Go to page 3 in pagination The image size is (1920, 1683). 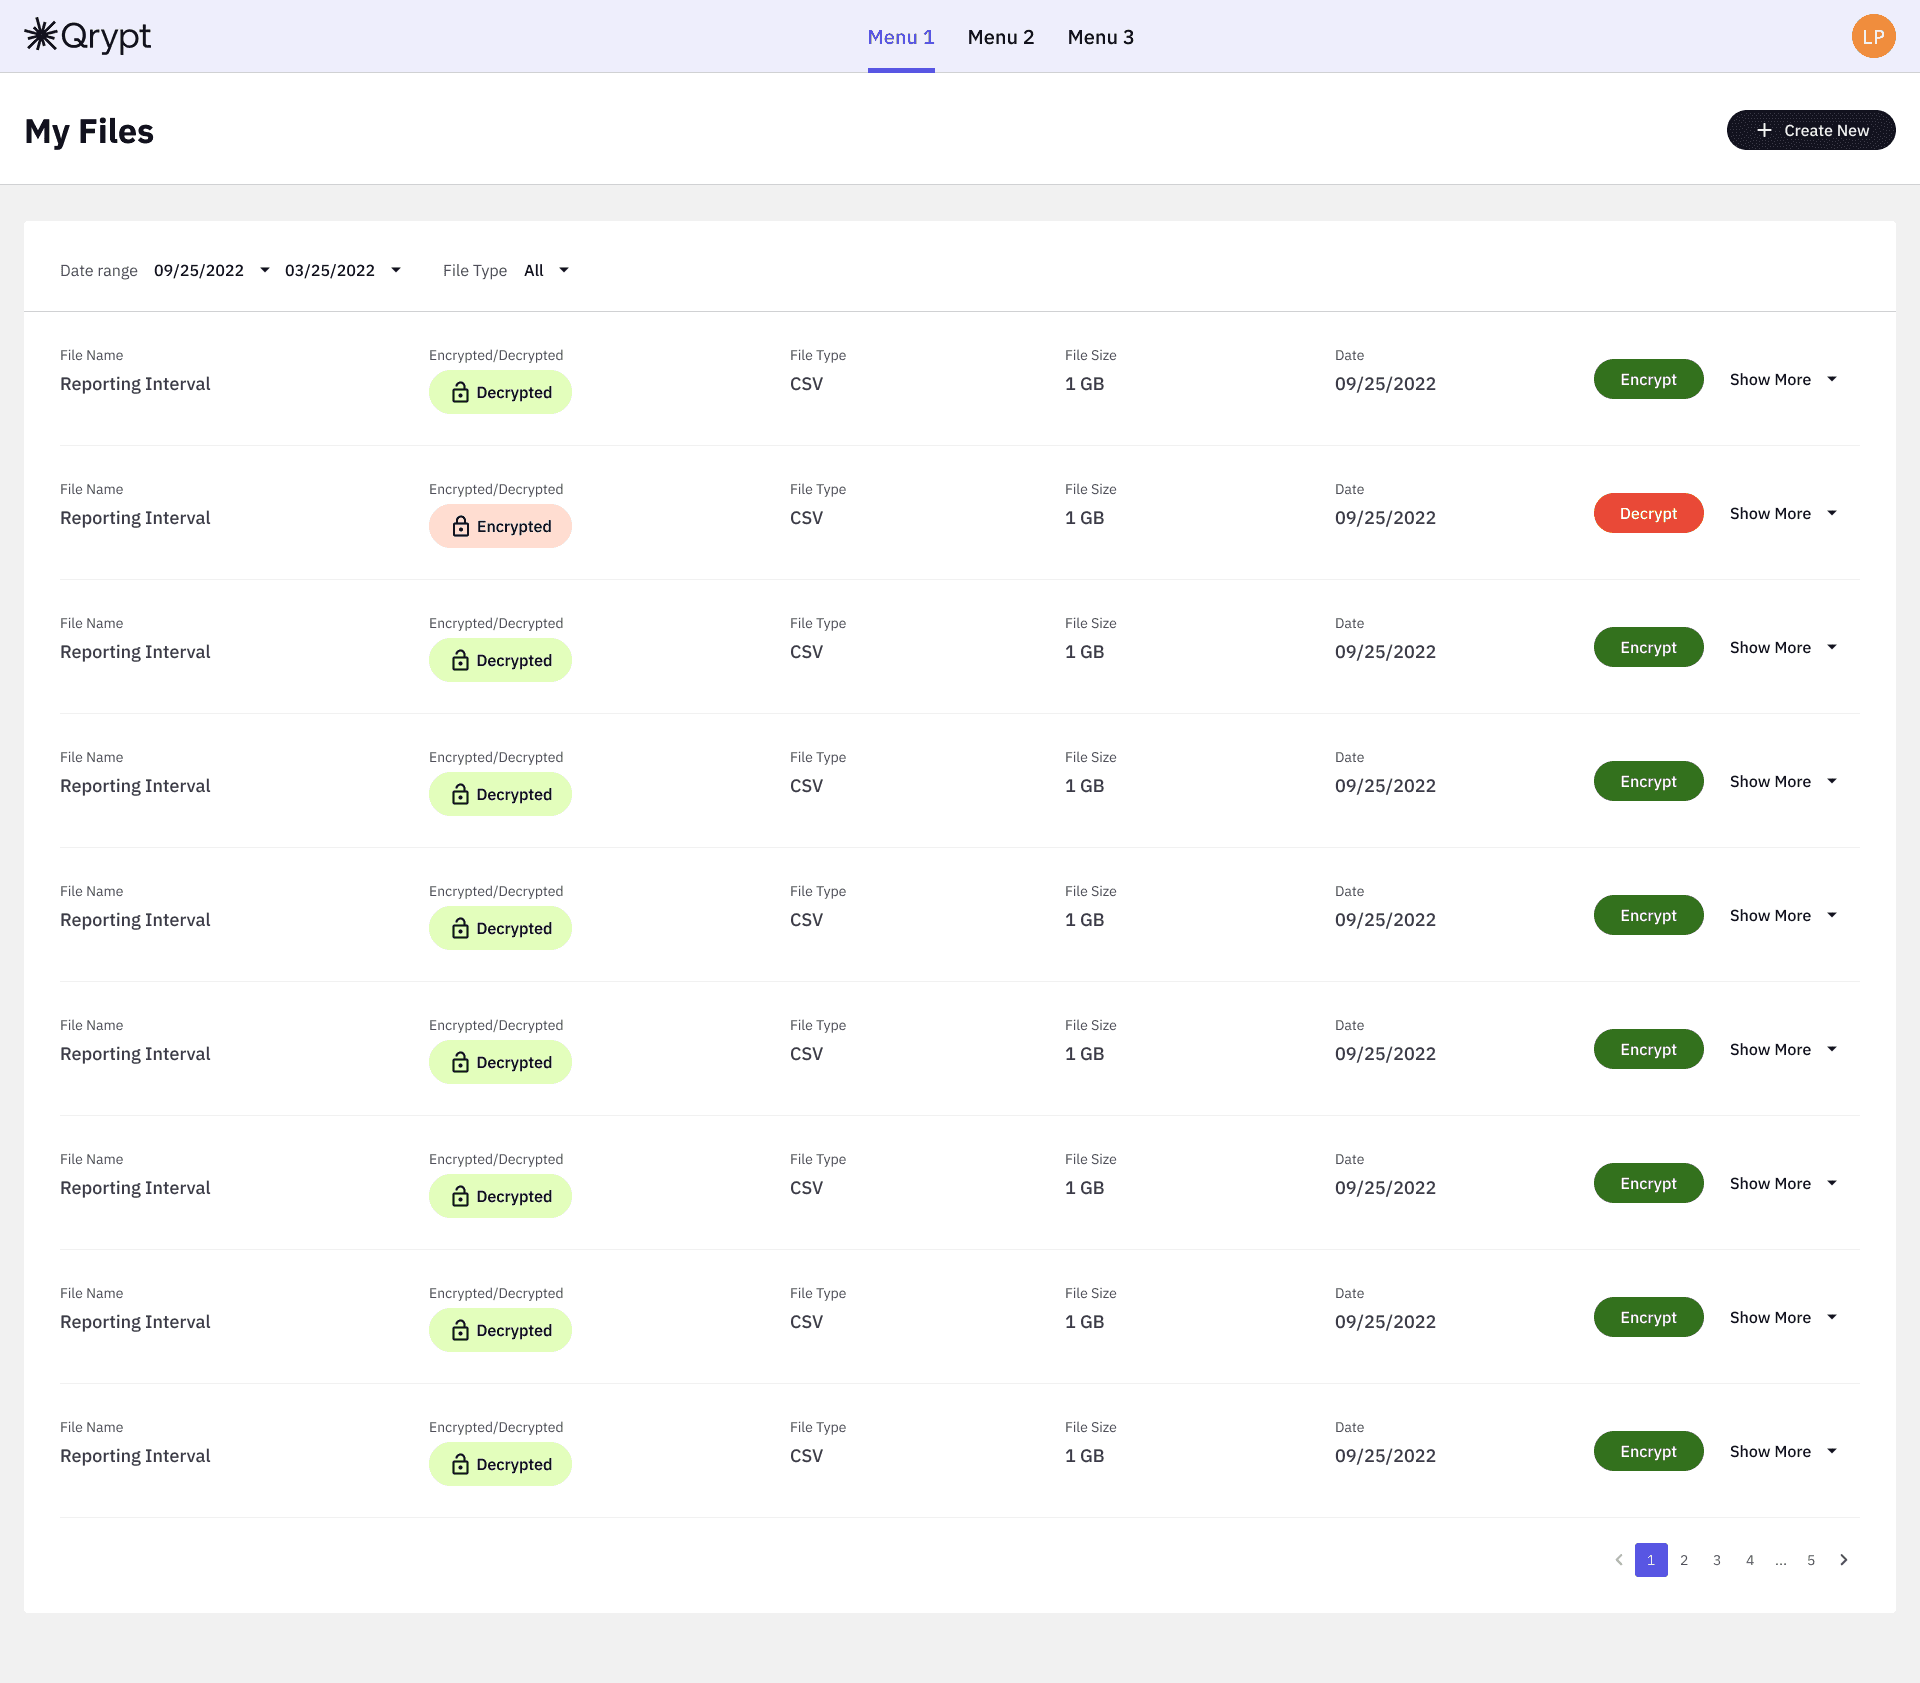click(x=1717, y=1560)
